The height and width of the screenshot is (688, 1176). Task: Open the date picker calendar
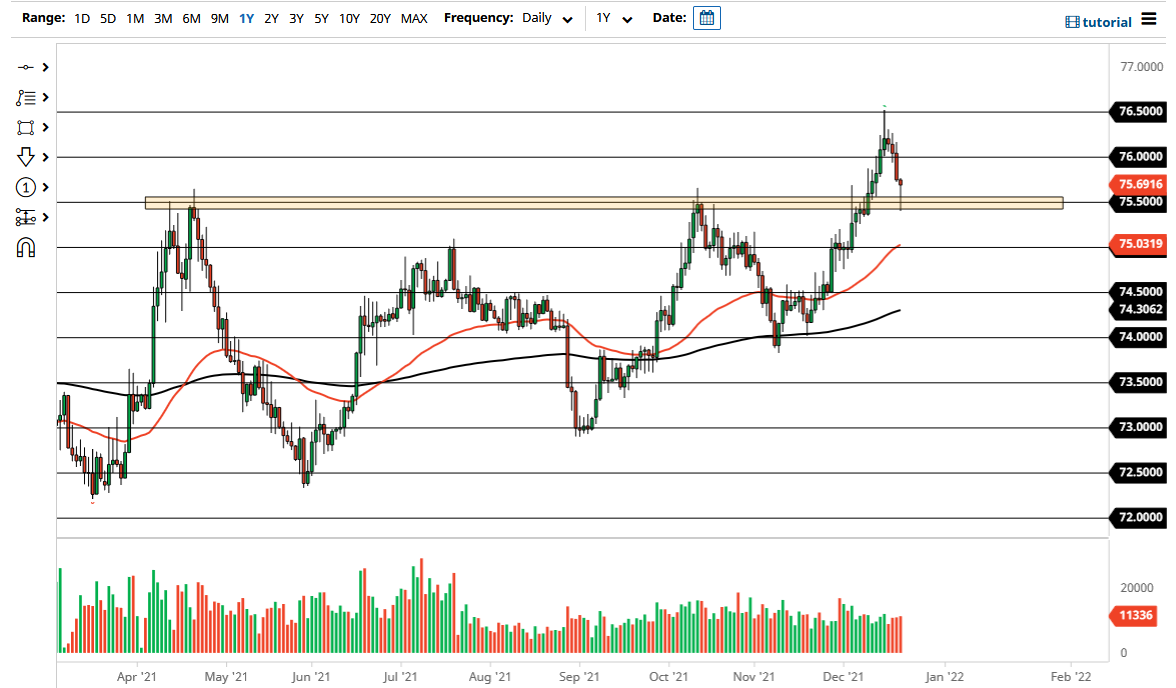click(707, 17)
